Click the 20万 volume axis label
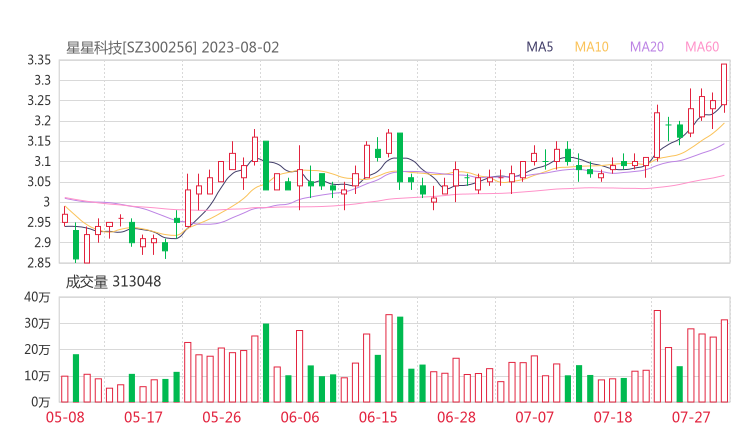740x440 pixels. pos(37,350)
